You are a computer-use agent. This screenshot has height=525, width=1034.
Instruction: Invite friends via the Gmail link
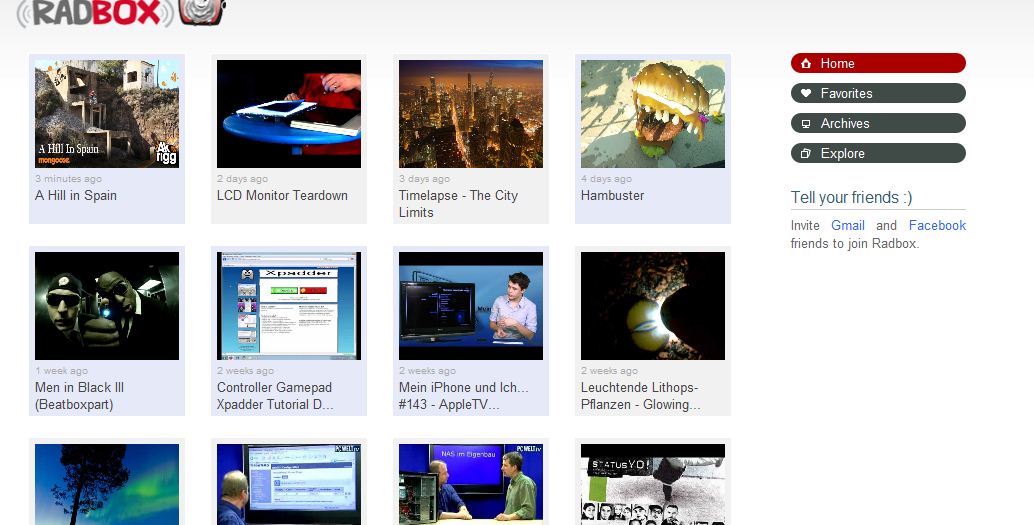[x=847, y=225]
